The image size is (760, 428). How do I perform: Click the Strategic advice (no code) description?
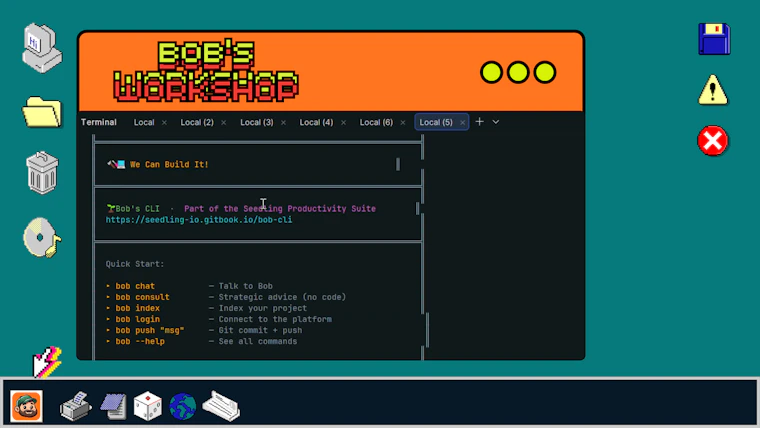click(282, 297)
